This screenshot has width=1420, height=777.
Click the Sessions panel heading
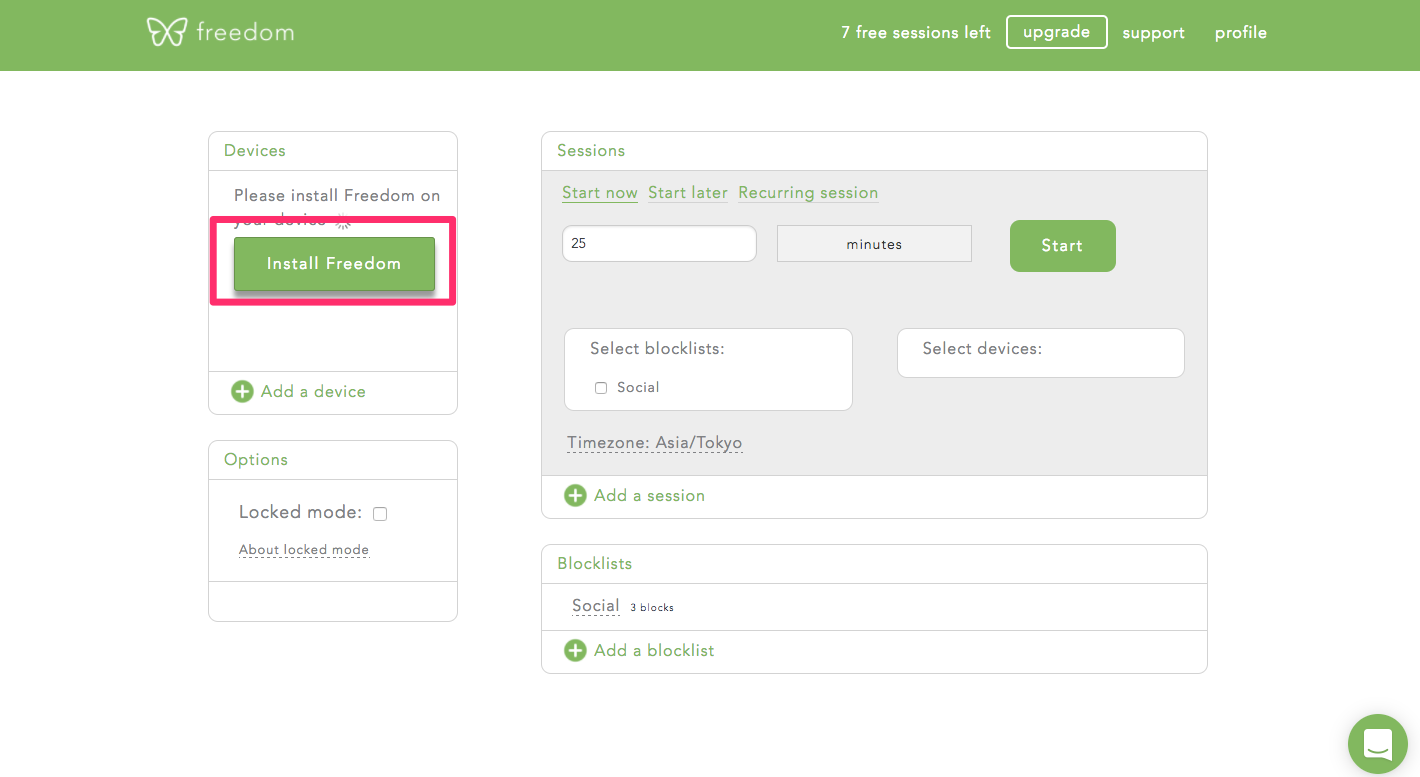[591, 150]
